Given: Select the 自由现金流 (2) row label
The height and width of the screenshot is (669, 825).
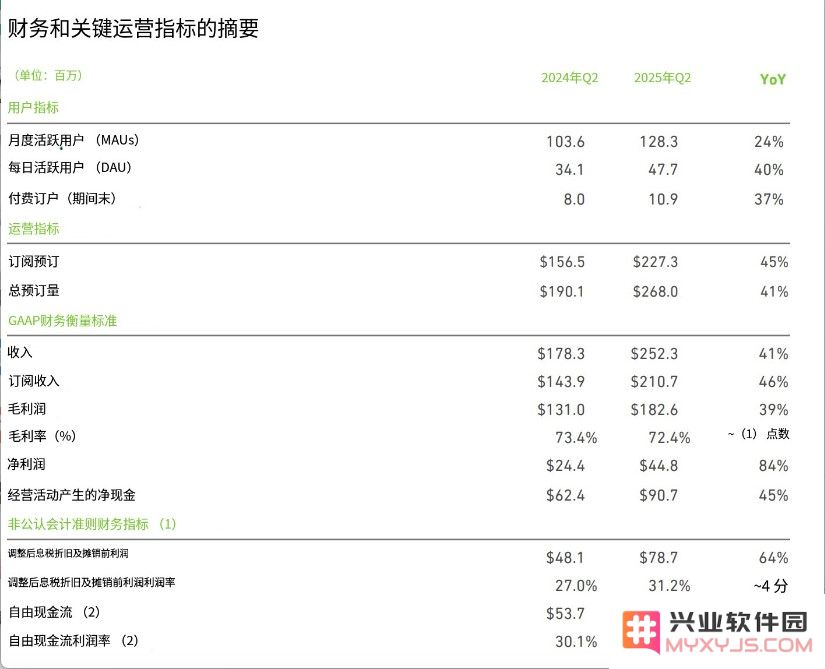Looking at the screenshot, I should click(x=54, y=612).
